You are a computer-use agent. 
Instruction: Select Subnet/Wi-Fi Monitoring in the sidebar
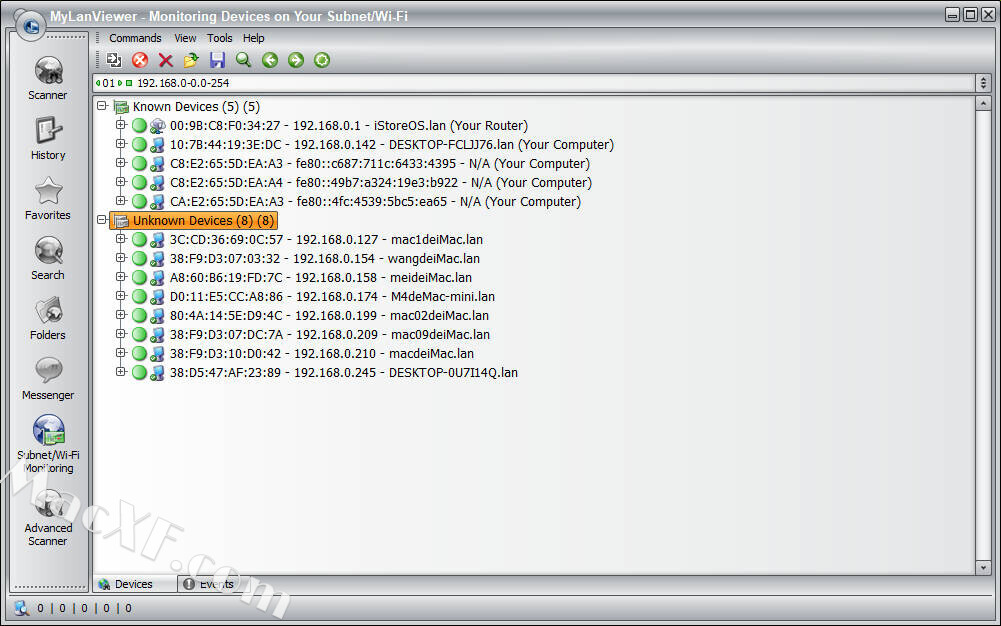48,444
